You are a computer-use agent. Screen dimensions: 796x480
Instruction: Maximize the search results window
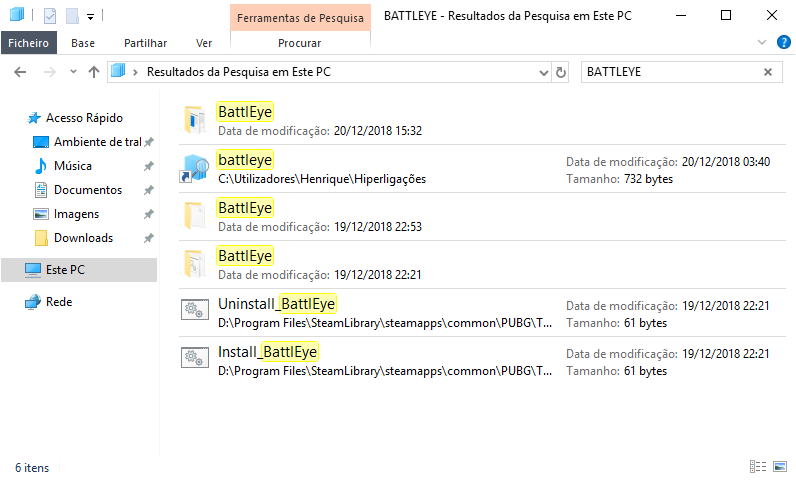[726, 15]
